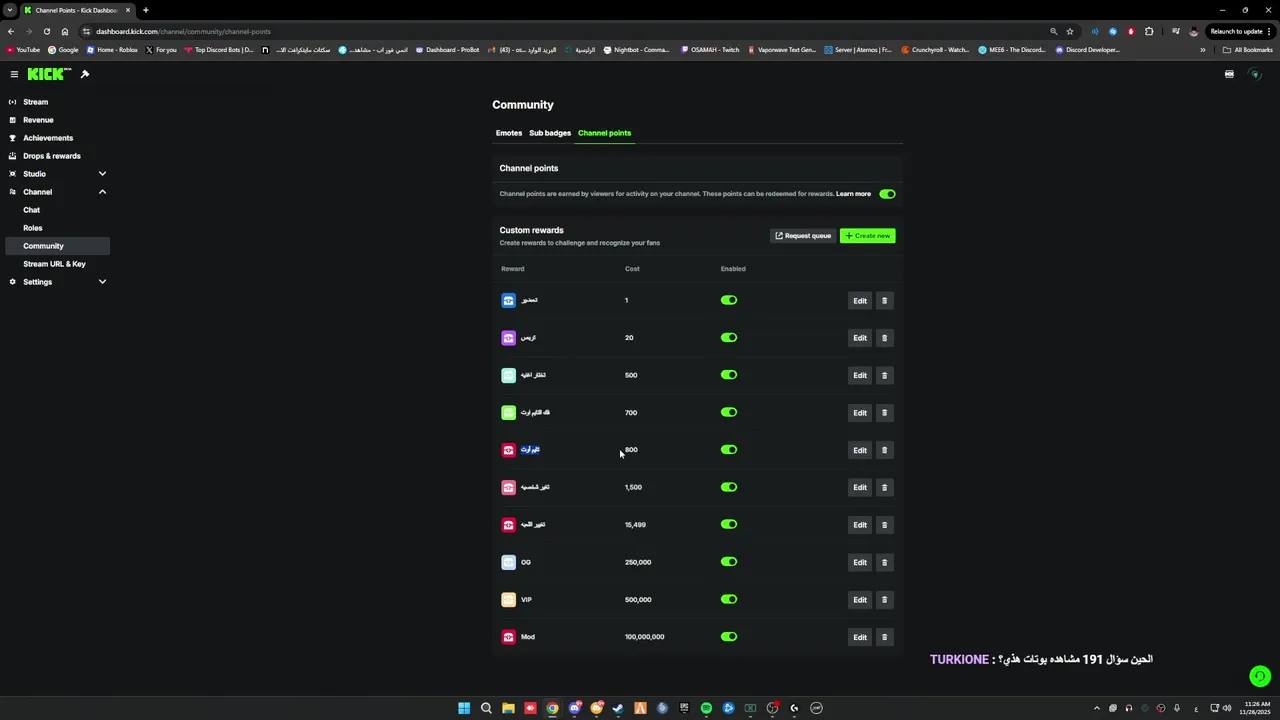This screenshot has height=720, width=1280.
Task: Open the inbox icon in Kick header
Action: pyautogui.click(x=1229, y=74)
